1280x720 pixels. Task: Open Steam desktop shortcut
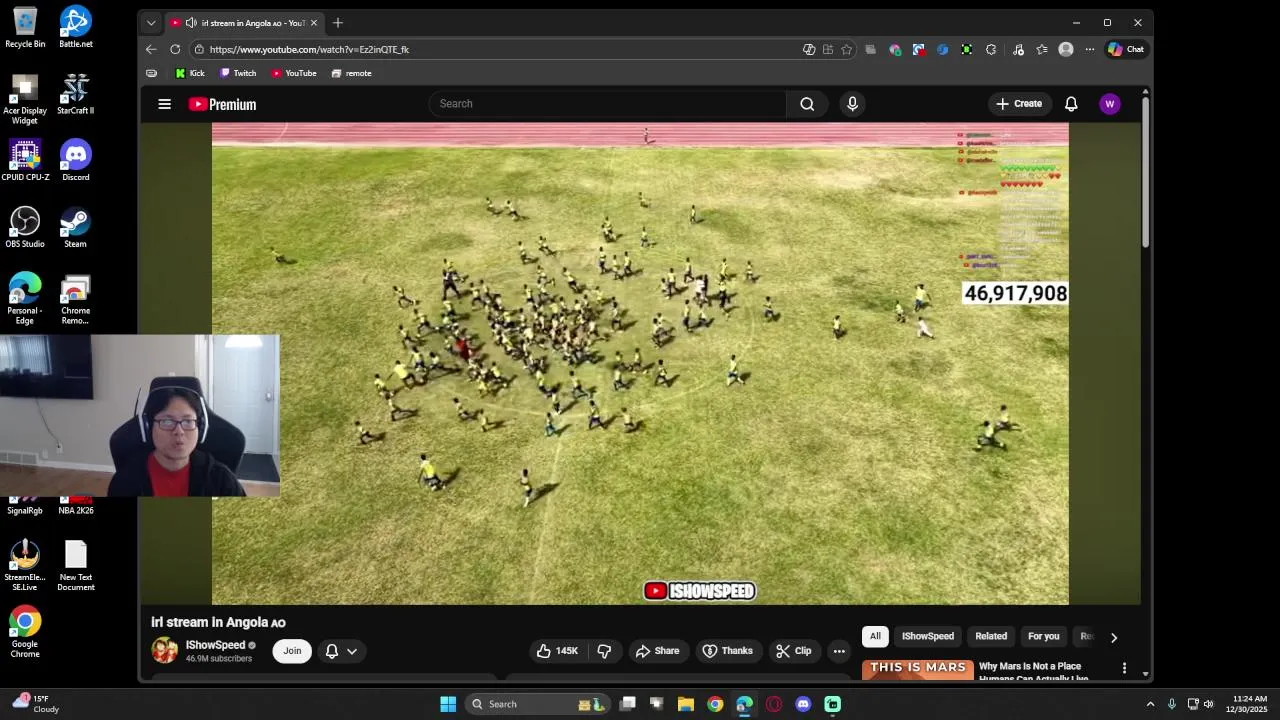[x=75, y=227]
